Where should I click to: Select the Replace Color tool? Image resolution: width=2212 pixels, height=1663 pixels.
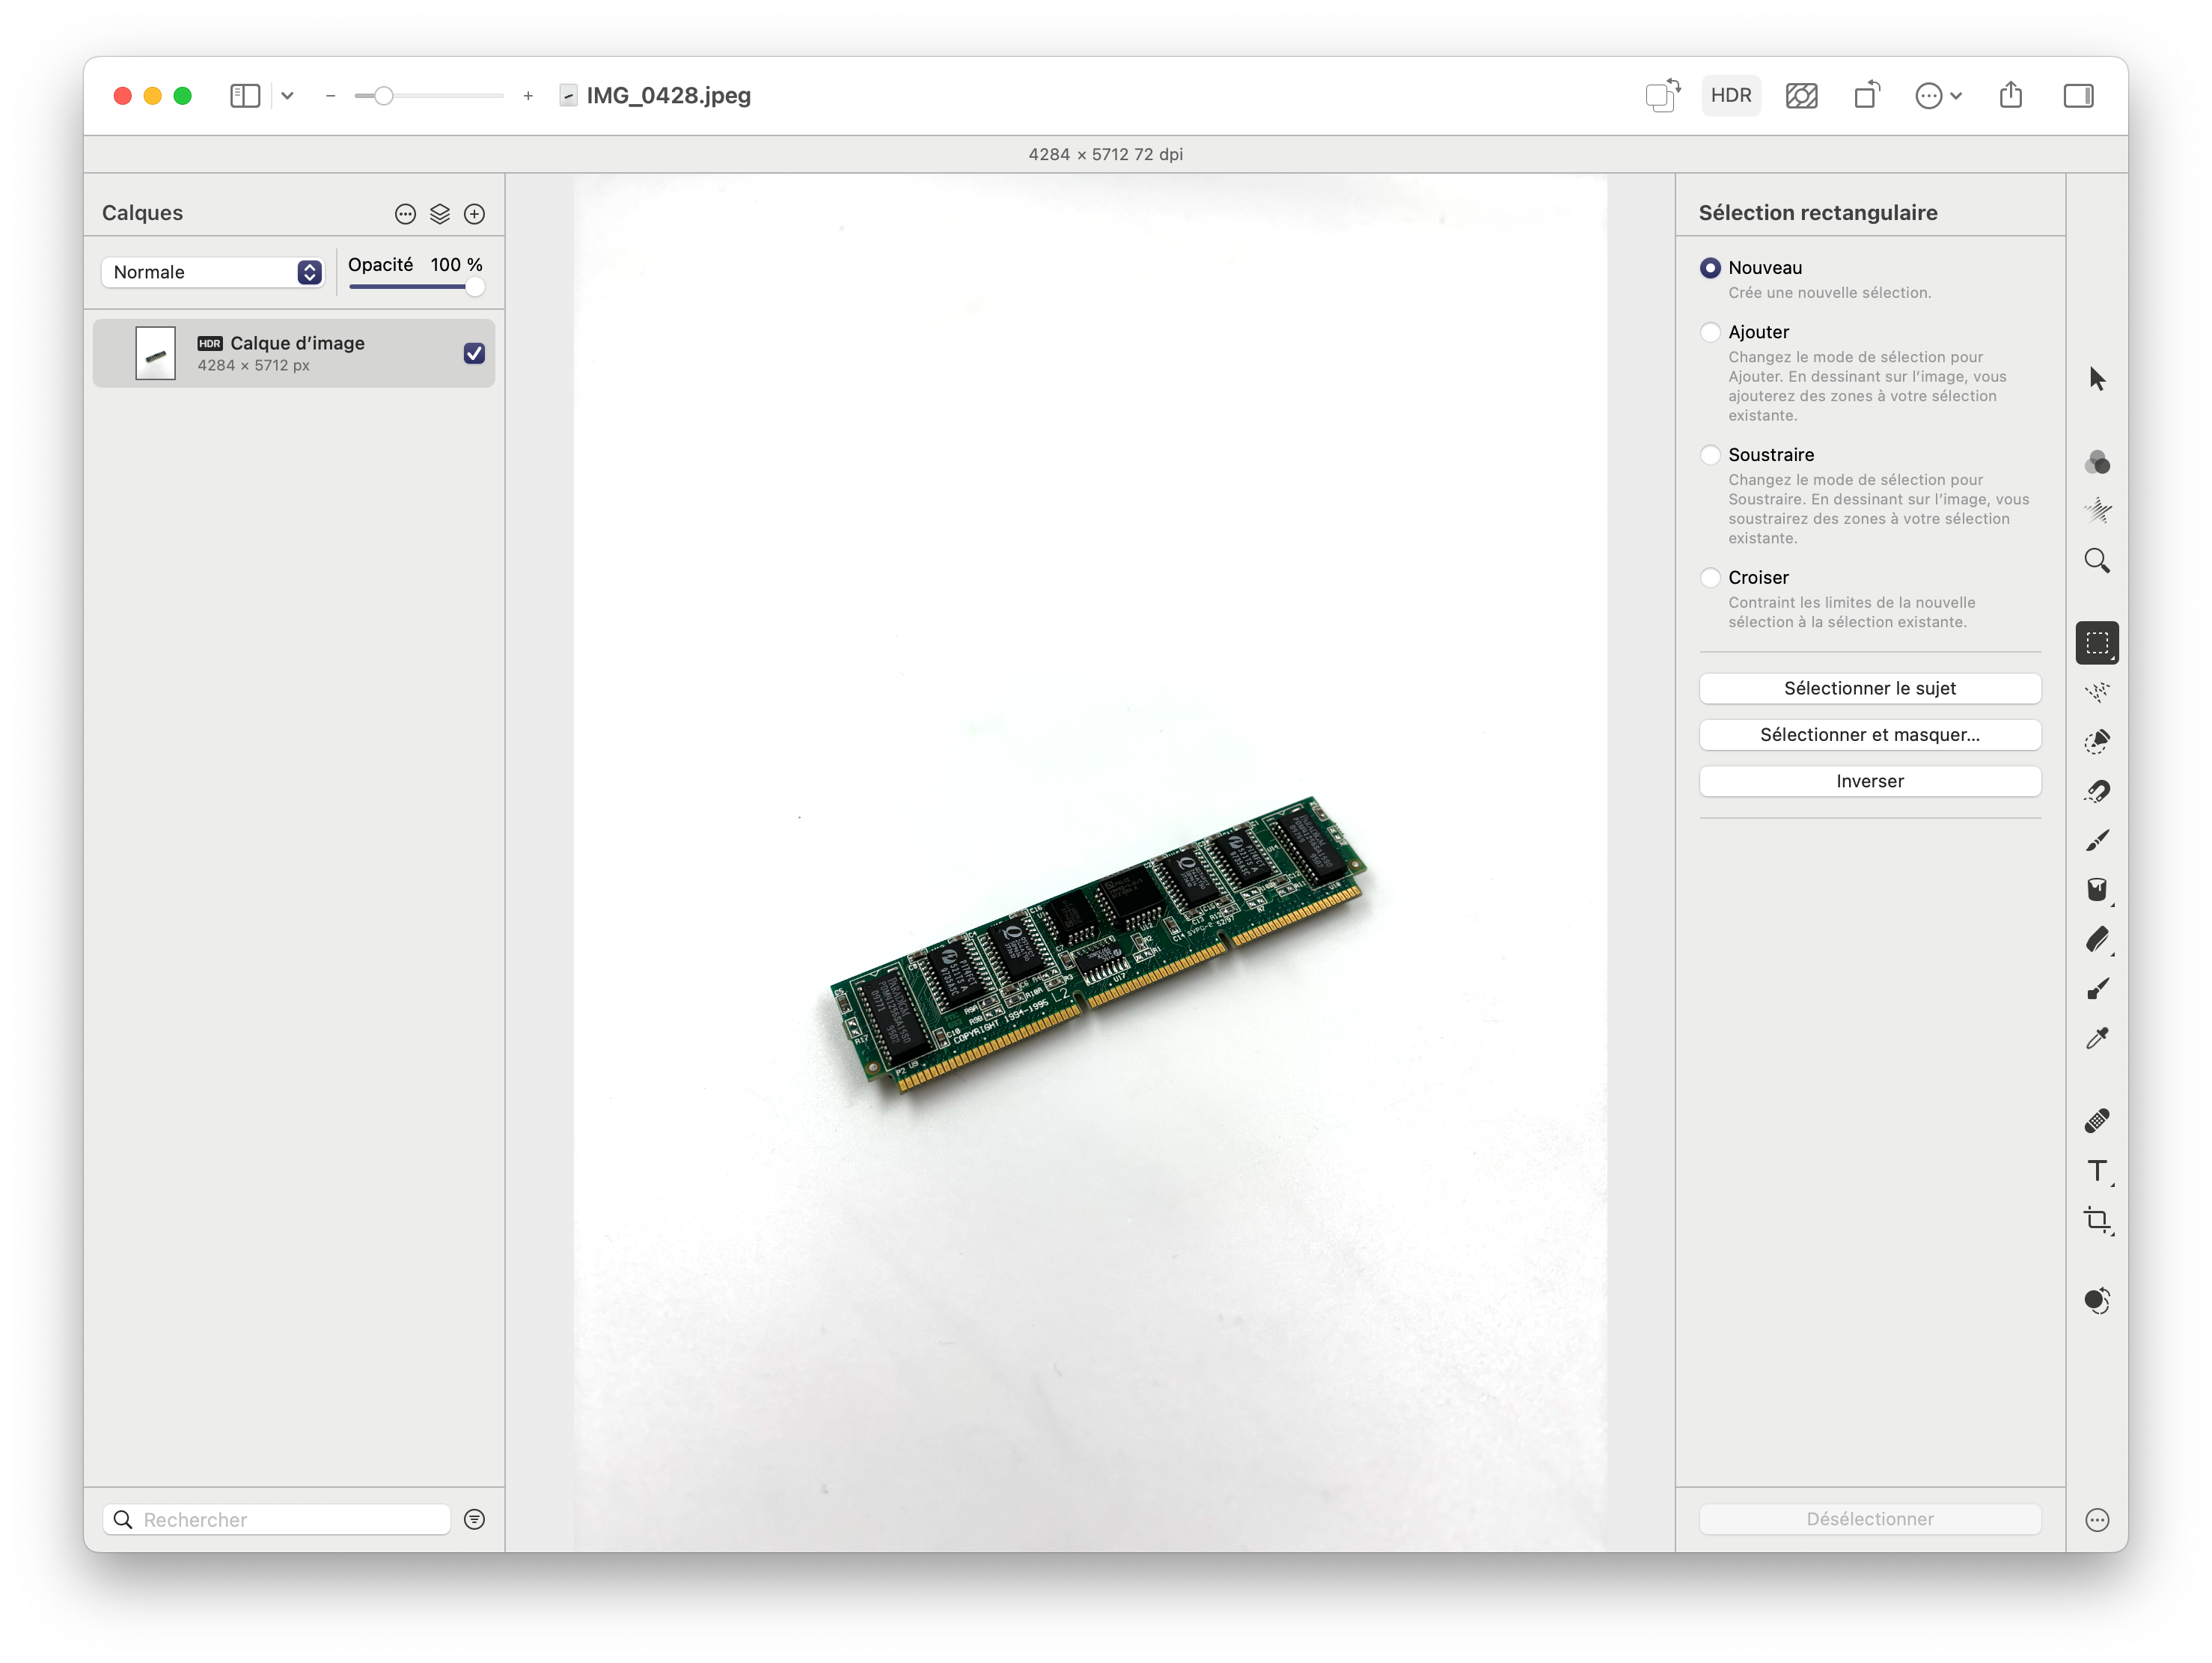coord(2097,1300)
